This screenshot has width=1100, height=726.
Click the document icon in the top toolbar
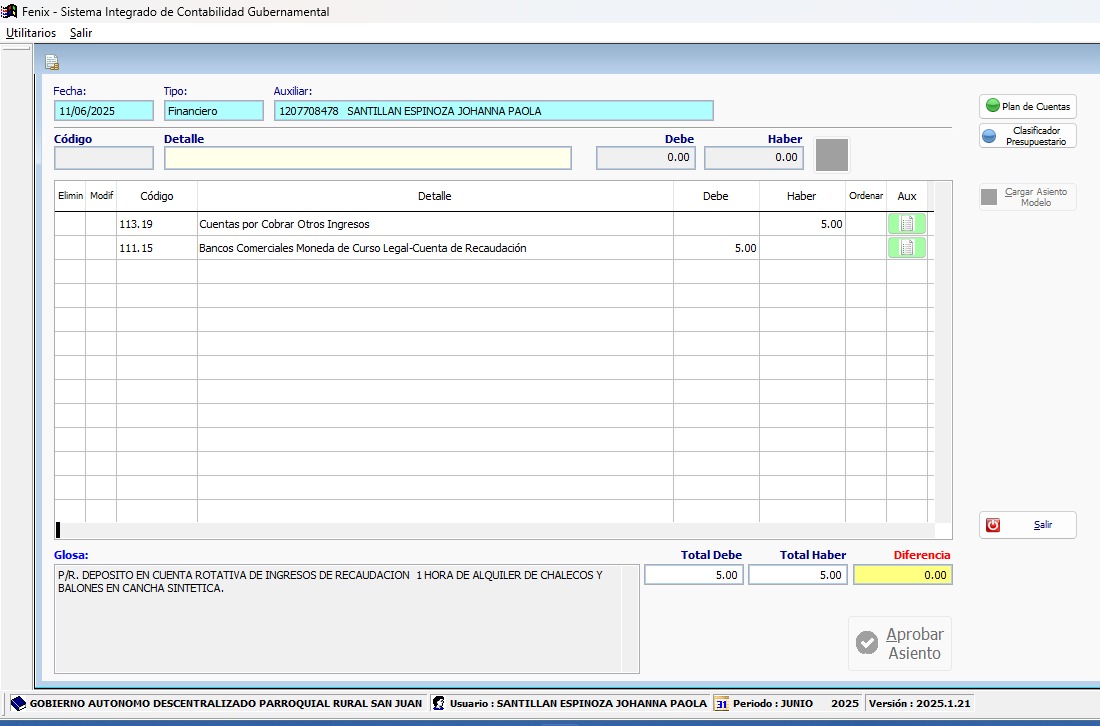(x=52, y=63)
